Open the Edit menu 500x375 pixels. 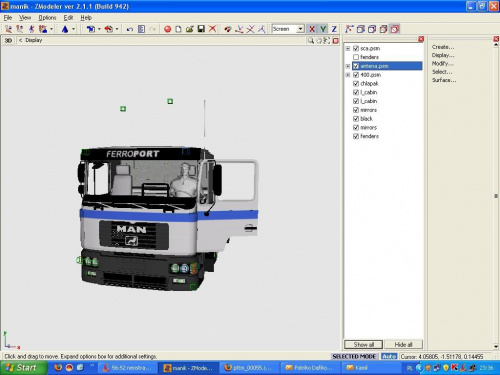click(x=68, y=18)
